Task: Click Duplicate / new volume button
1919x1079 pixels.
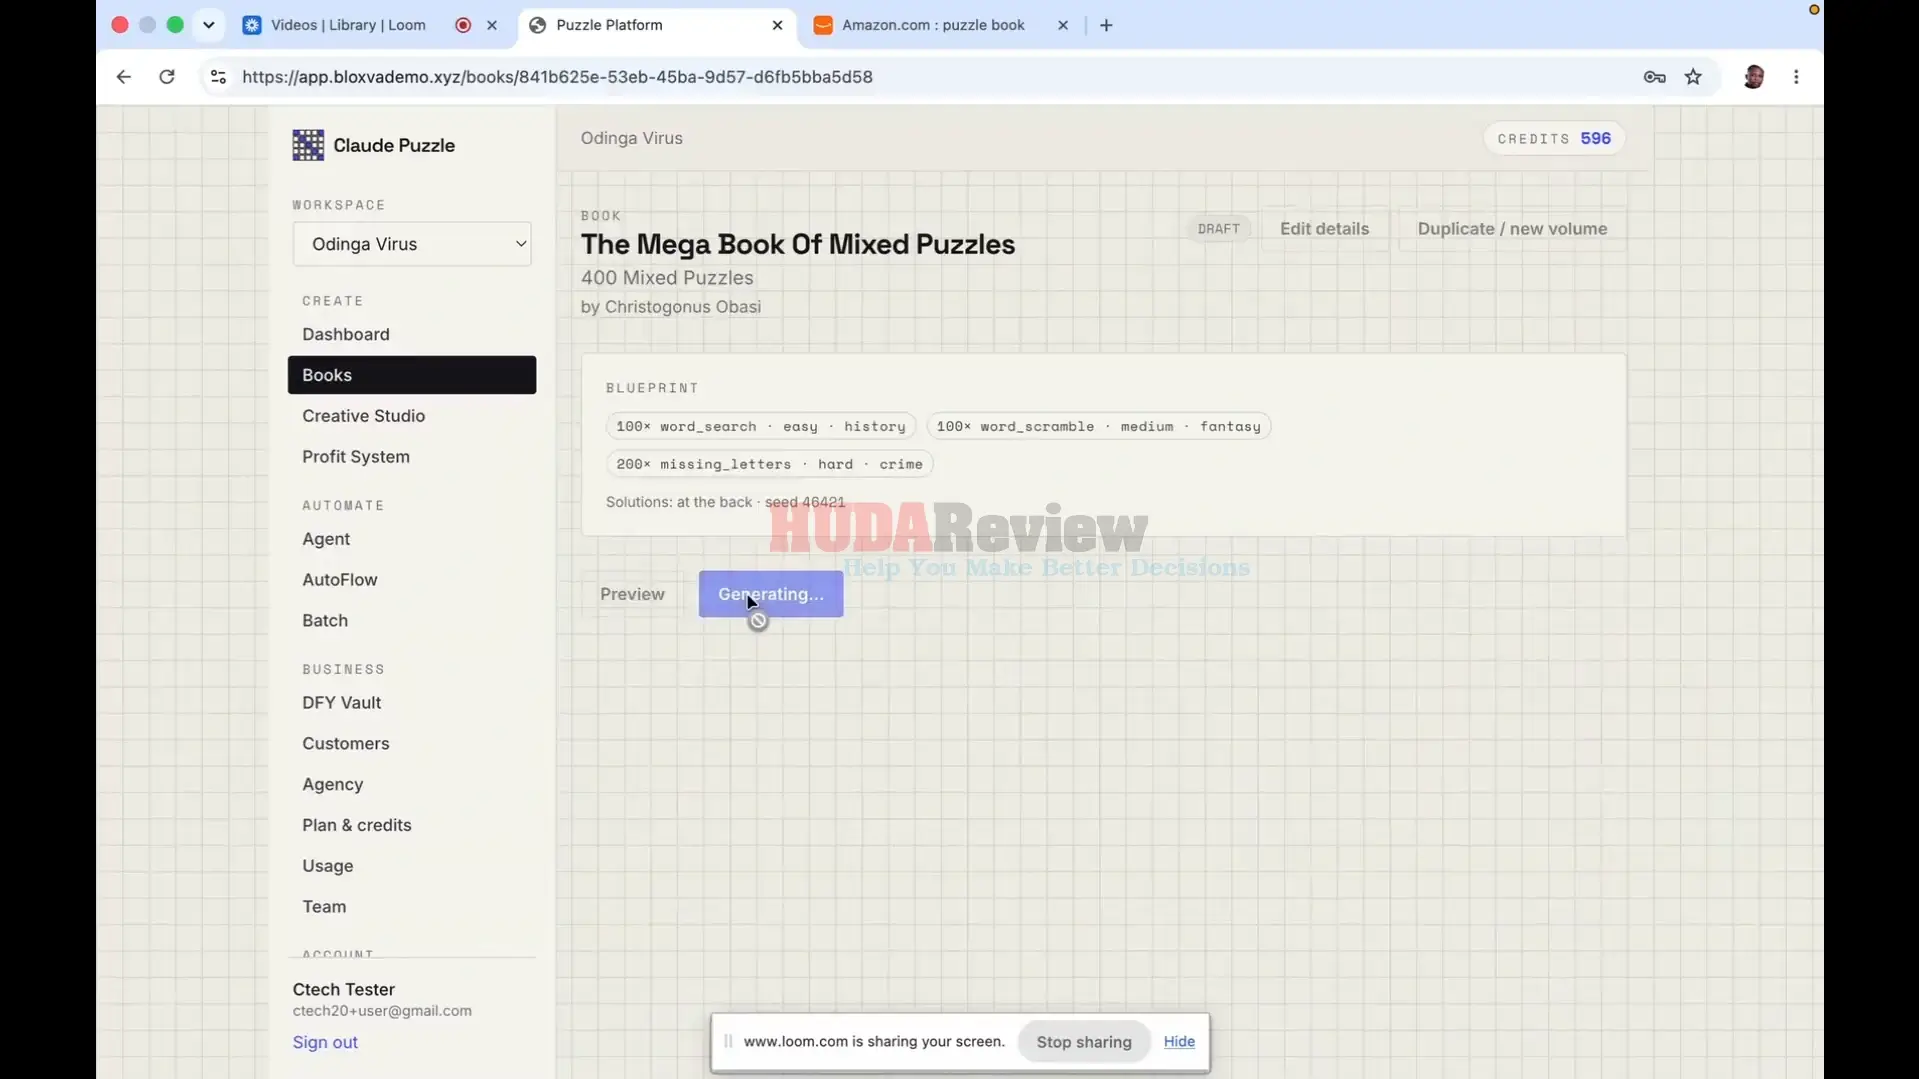Action: tap(1512, 229)
